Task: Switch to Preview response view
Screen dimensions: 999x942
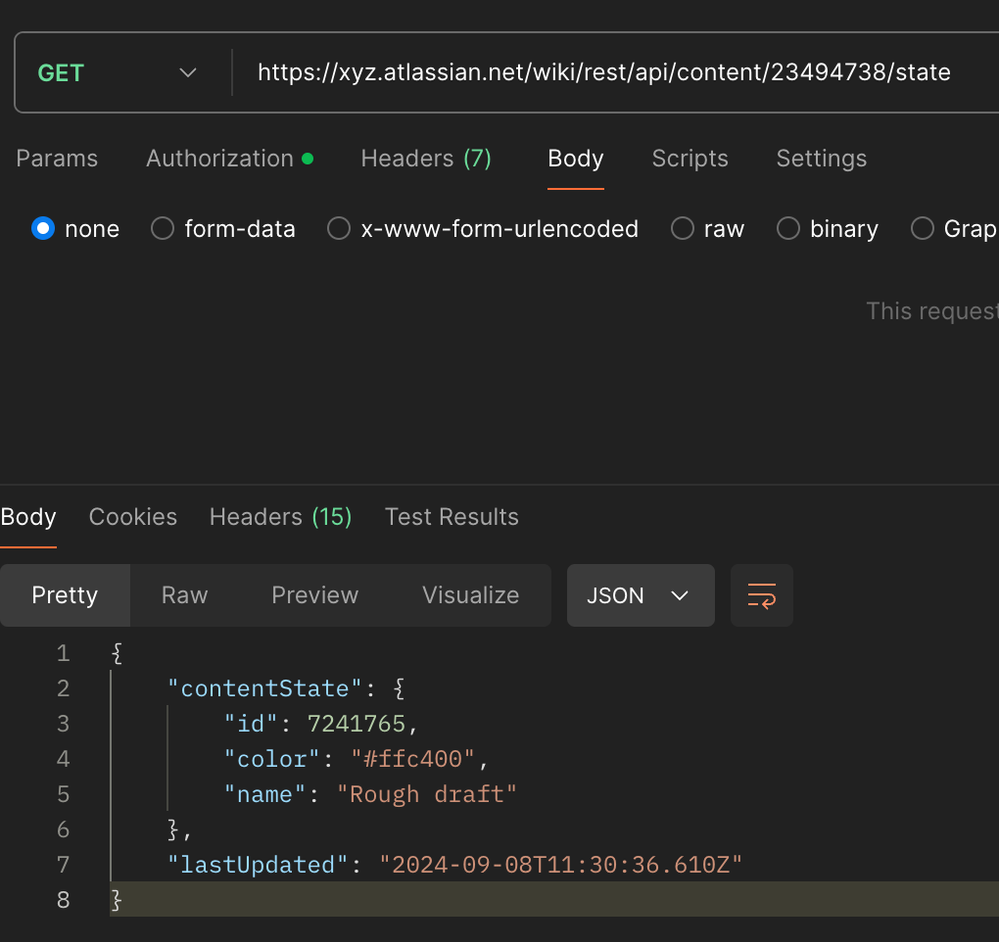Action: point(315,596)
